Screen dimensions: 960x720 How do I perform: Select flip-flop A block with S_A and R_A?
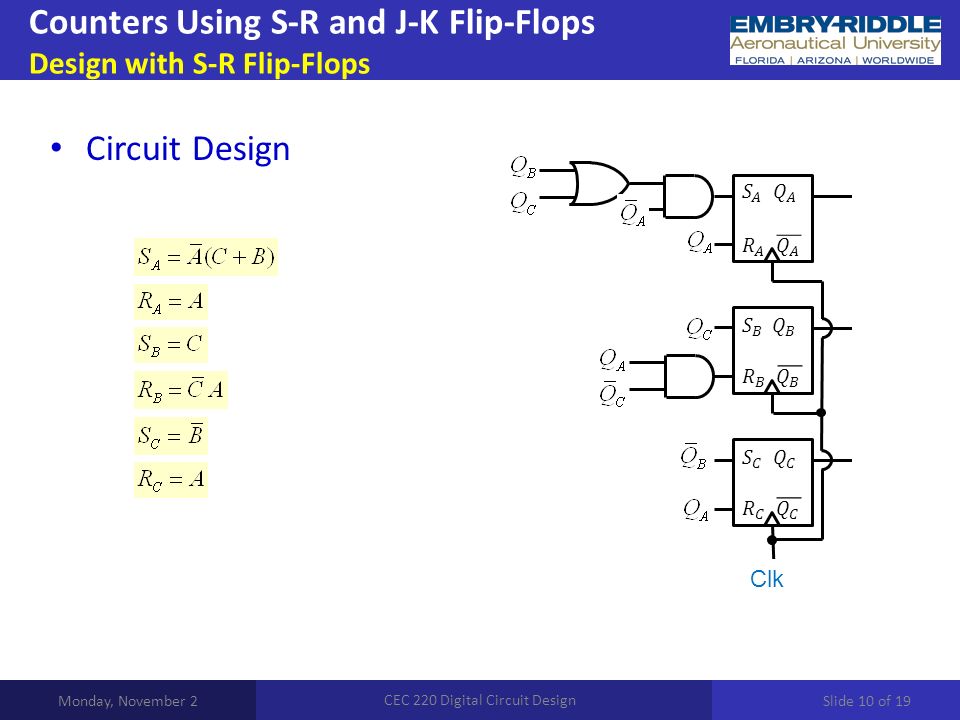click(773, 219)
